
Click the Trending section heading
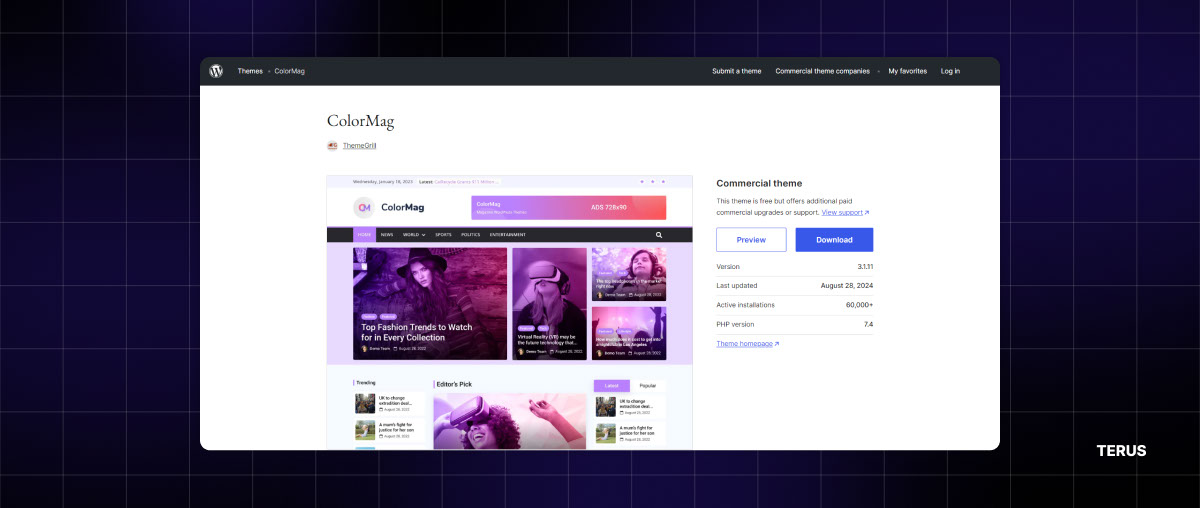(366, 382)
